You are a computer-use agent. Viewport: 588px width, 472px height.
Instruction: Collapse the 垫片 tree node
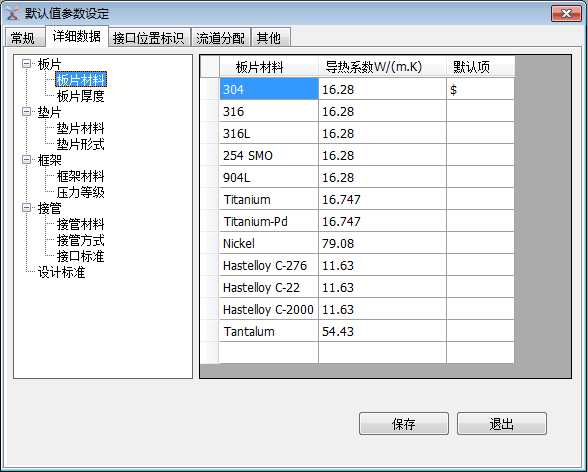tap(26, 112)
